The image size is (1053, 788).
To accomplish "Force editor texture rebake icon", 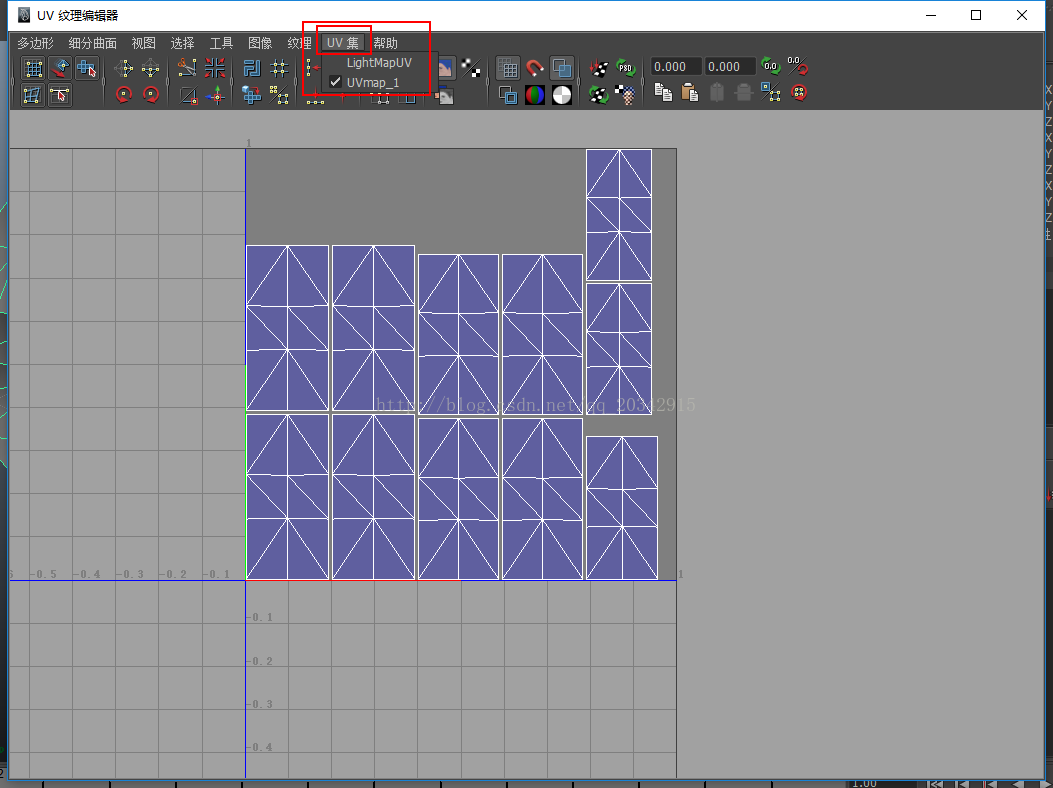I will [598, 95].
